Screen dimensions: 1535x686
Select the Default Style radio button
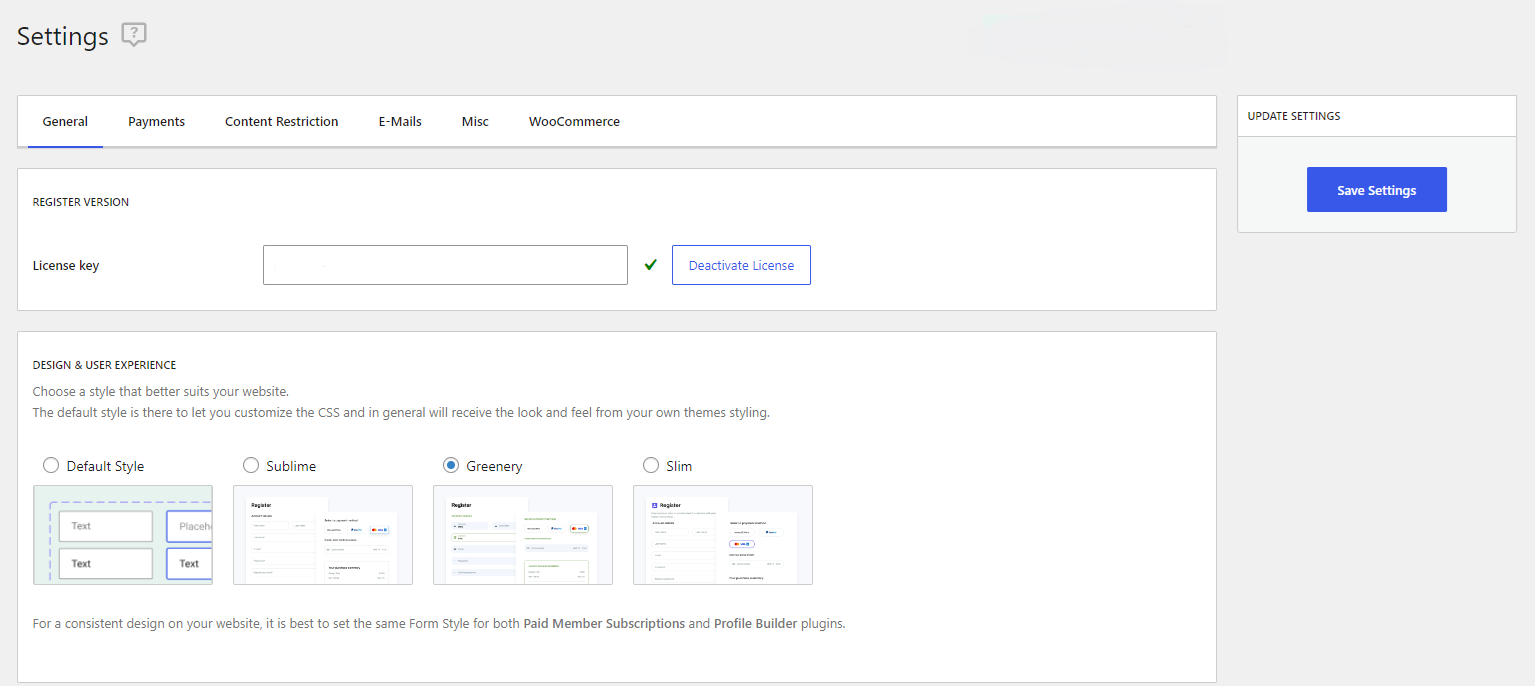coord(51,465)
